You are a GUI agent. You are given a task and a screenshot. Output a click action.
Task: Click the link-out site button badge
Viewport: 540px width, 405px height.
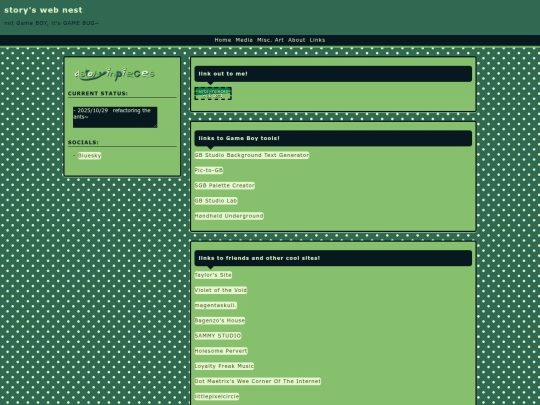pyautogui.click(x=213, y=93)
